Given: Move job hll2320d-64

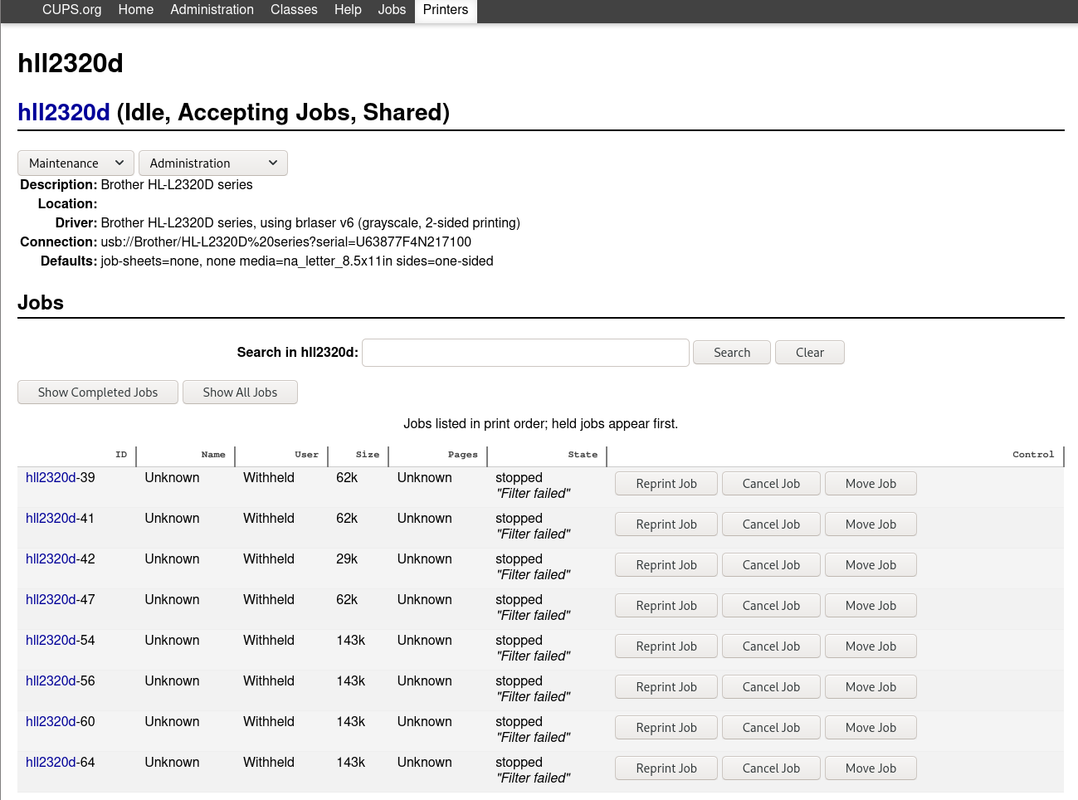Looking at the screenshot, I should (x=870, y=768).
